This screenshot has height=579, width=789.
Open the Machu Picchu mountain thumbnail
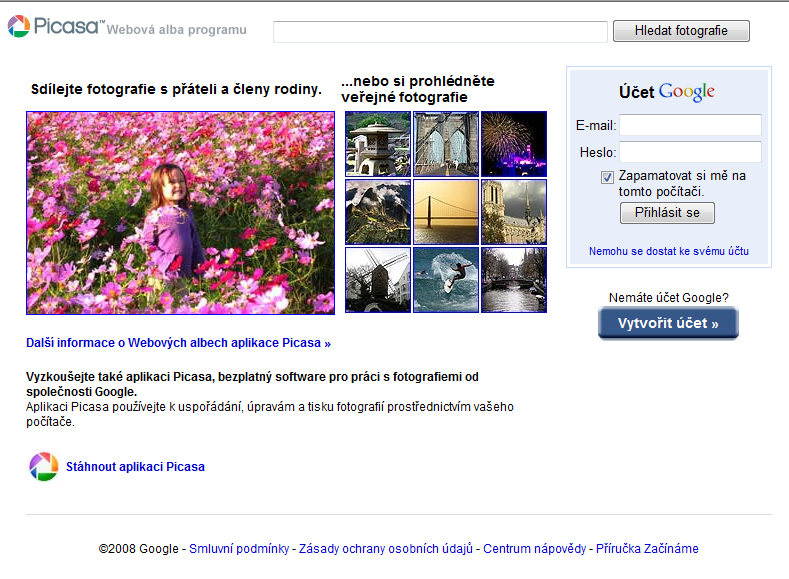378,212
